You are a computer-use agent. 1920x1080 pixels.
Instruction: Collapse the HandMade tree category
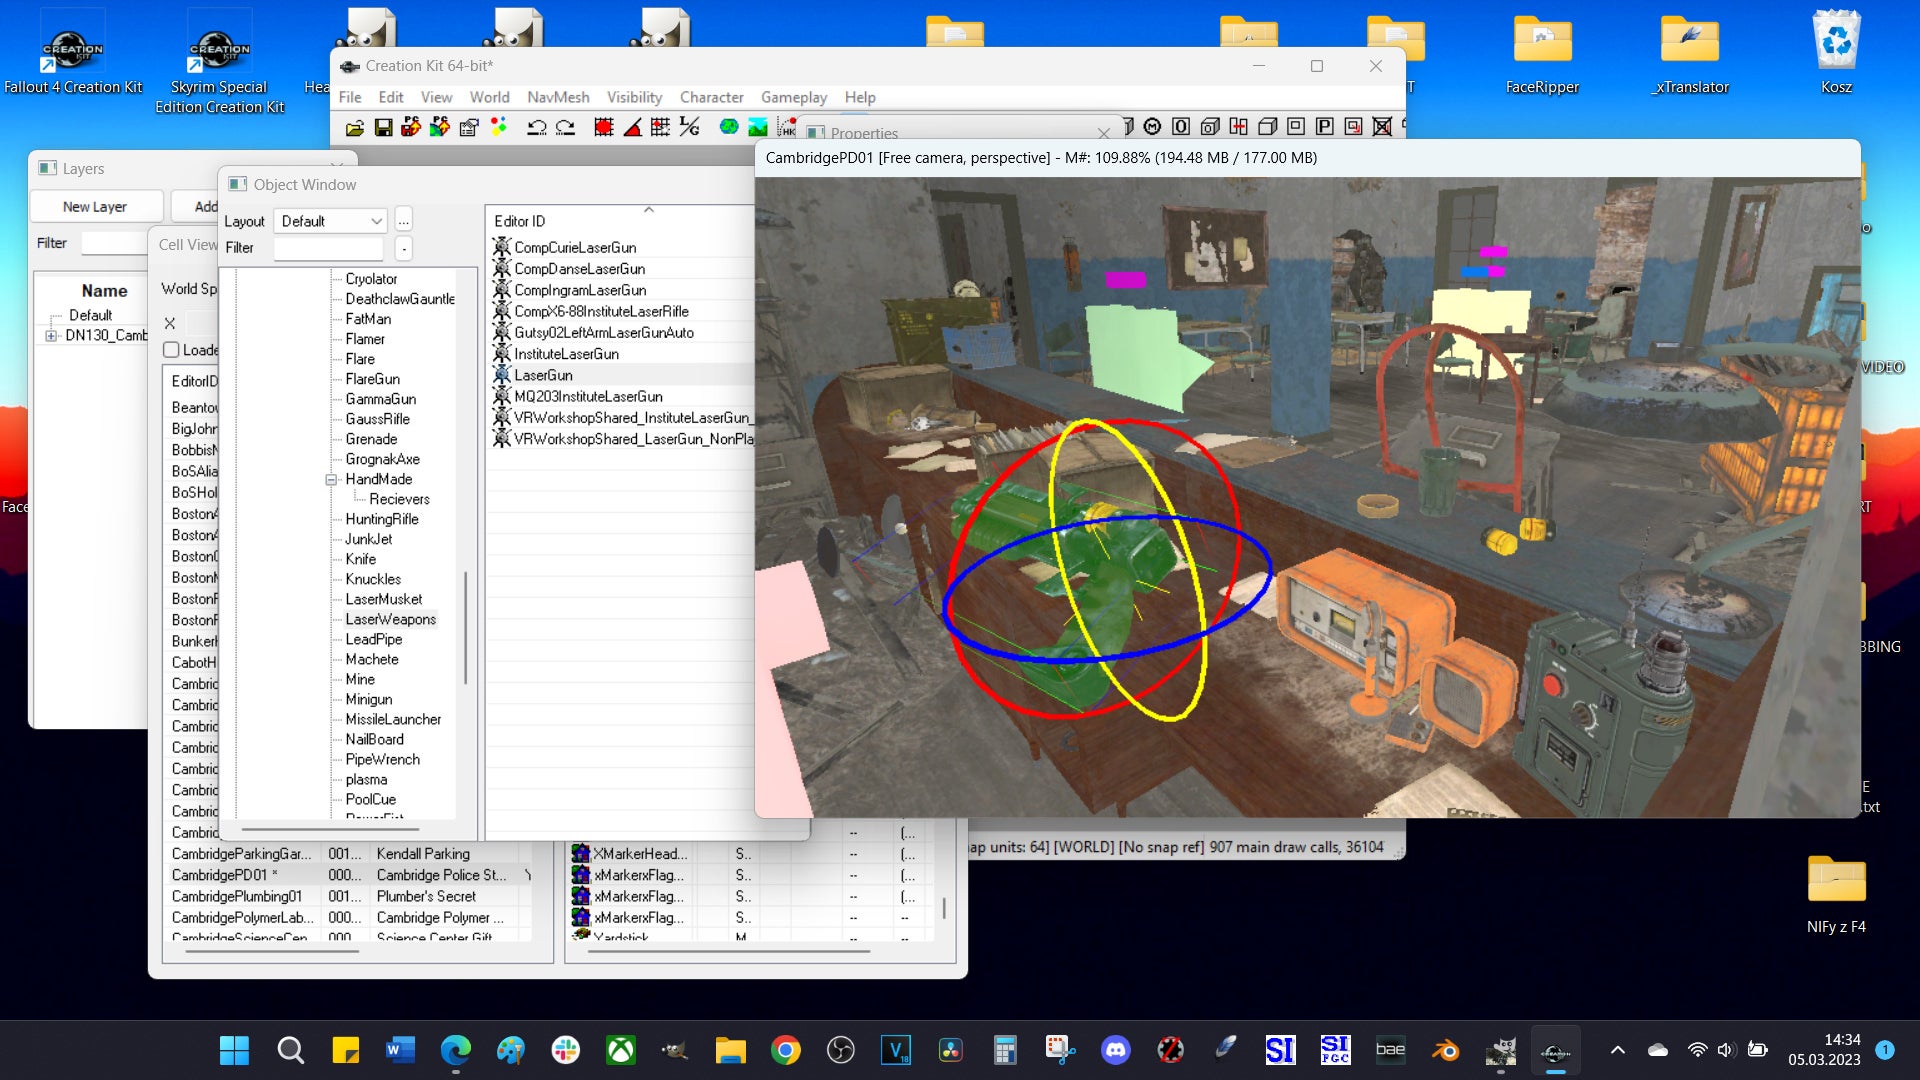pos(331,480)
